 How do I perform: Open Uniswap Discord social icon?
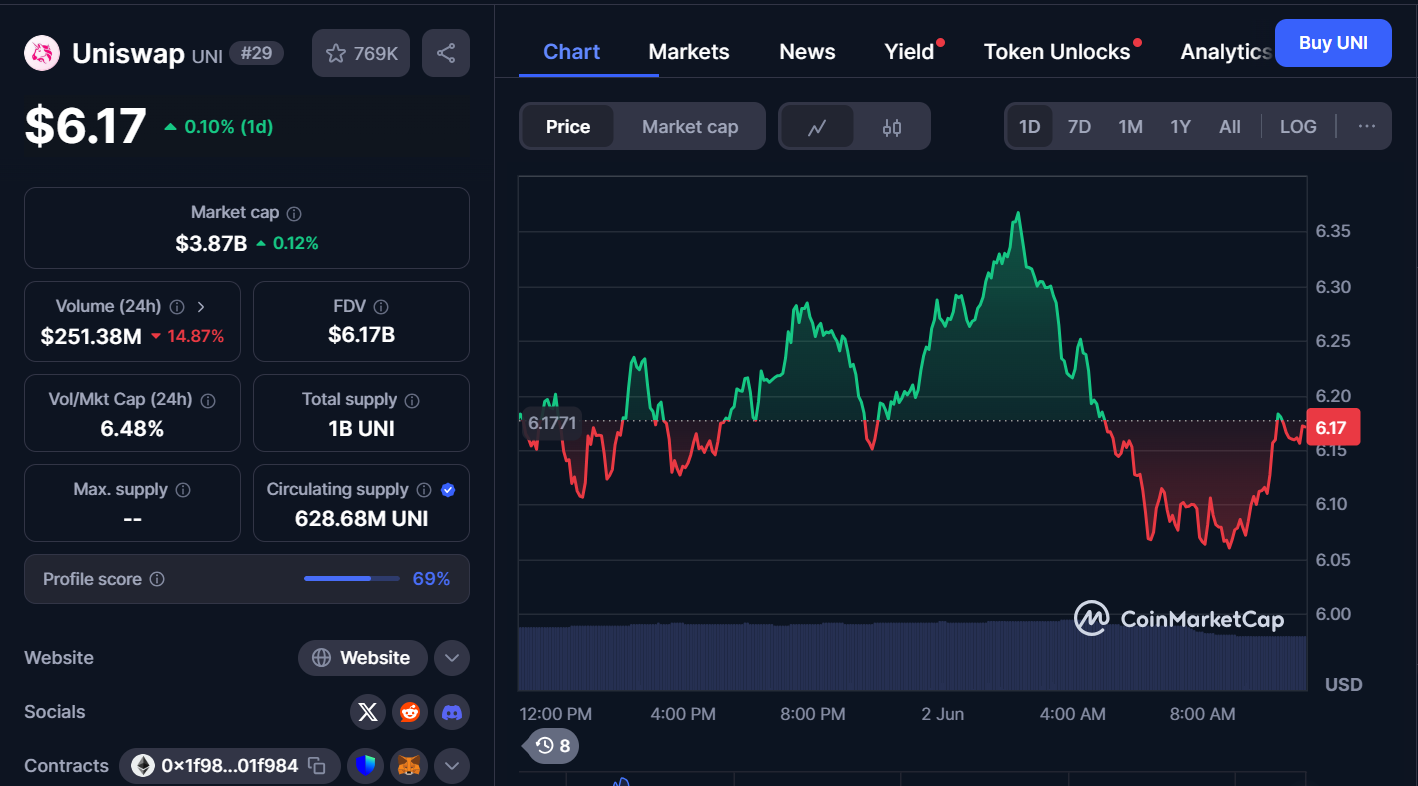[452, 712]
